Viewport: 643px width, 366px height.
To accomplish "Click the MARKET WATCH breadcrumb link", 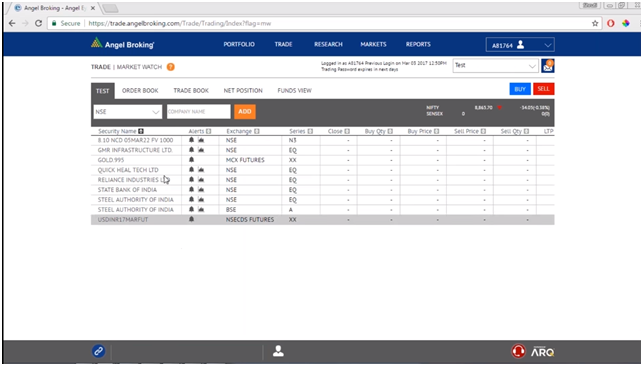I will point(139,67).
